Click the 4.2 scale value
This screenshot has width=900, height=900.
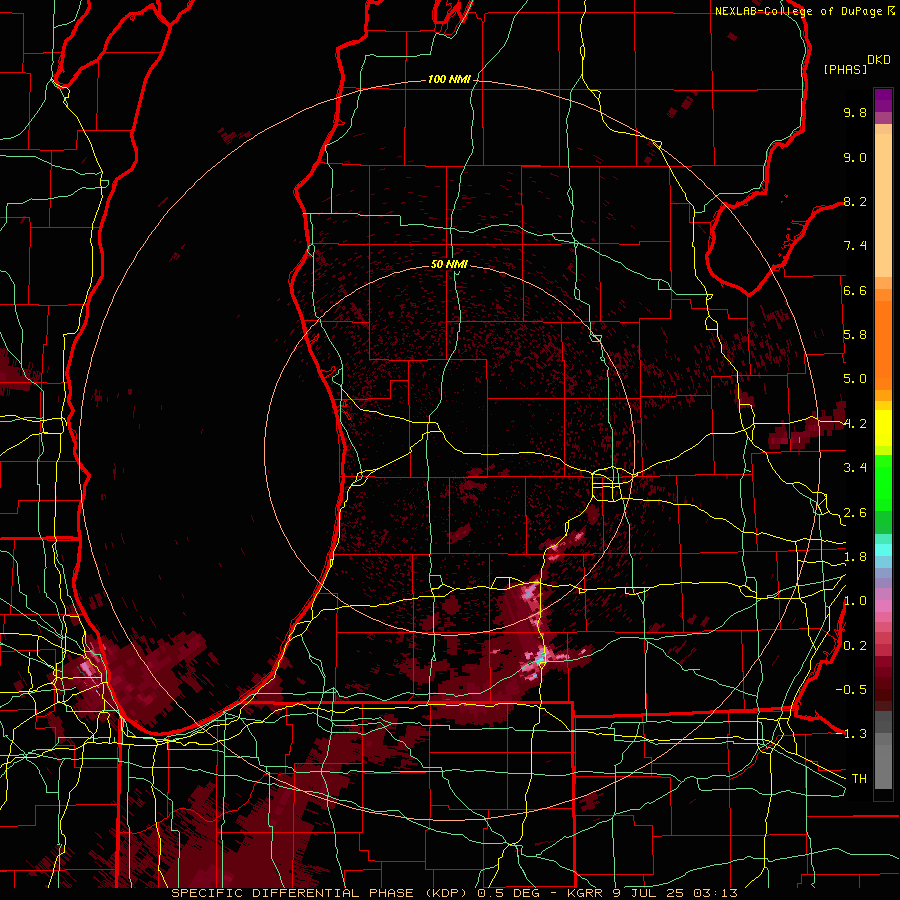pyautogui.click(x=855, y=424)
